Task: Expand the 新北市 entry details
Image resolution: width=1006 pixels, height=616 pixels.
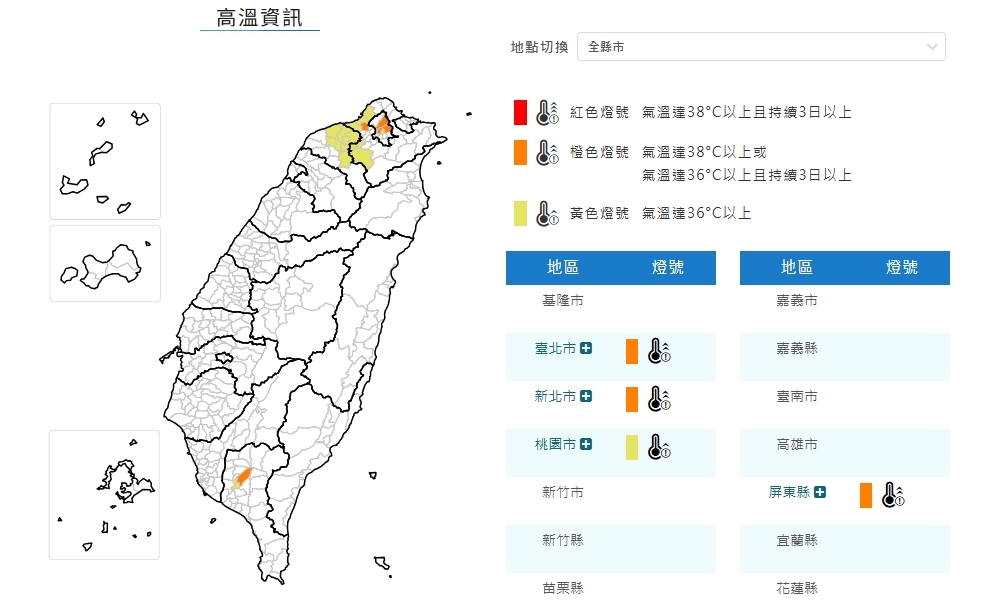Action: coord(585,398)
